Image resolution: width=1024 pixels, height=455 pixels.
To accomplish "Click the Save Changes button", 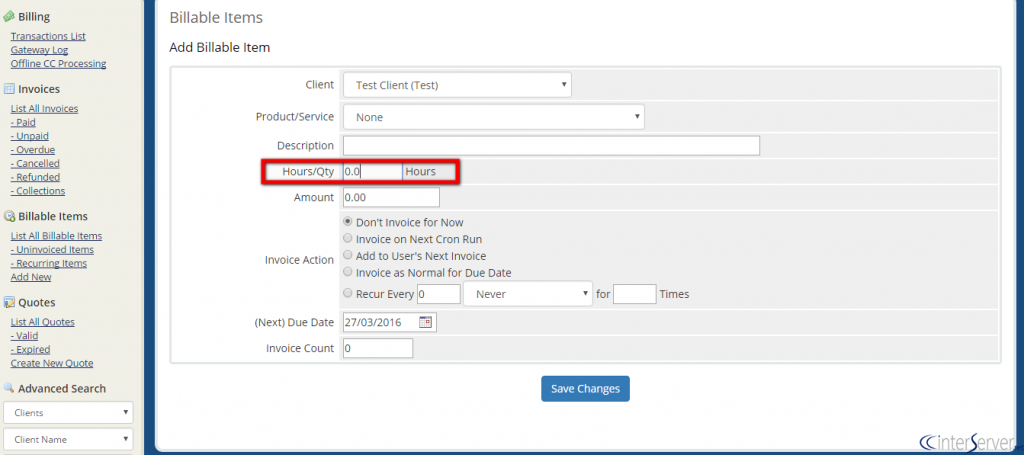I will click(585, 388).
